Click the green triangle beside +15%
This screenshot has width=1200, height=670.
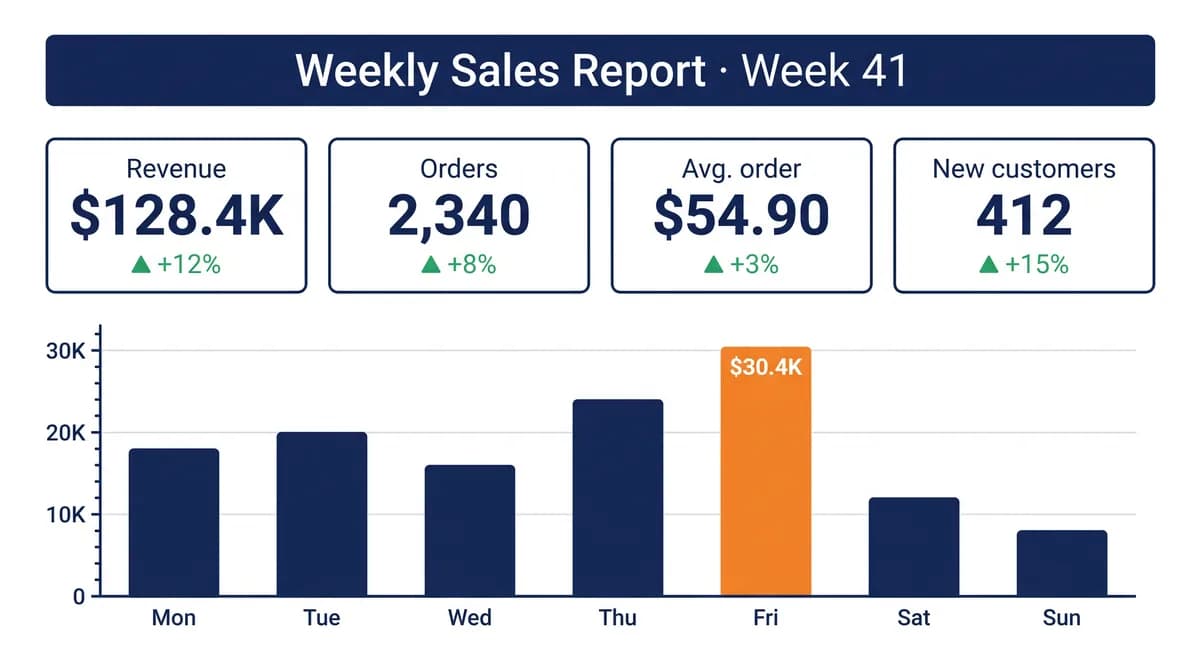pos(988,265)
